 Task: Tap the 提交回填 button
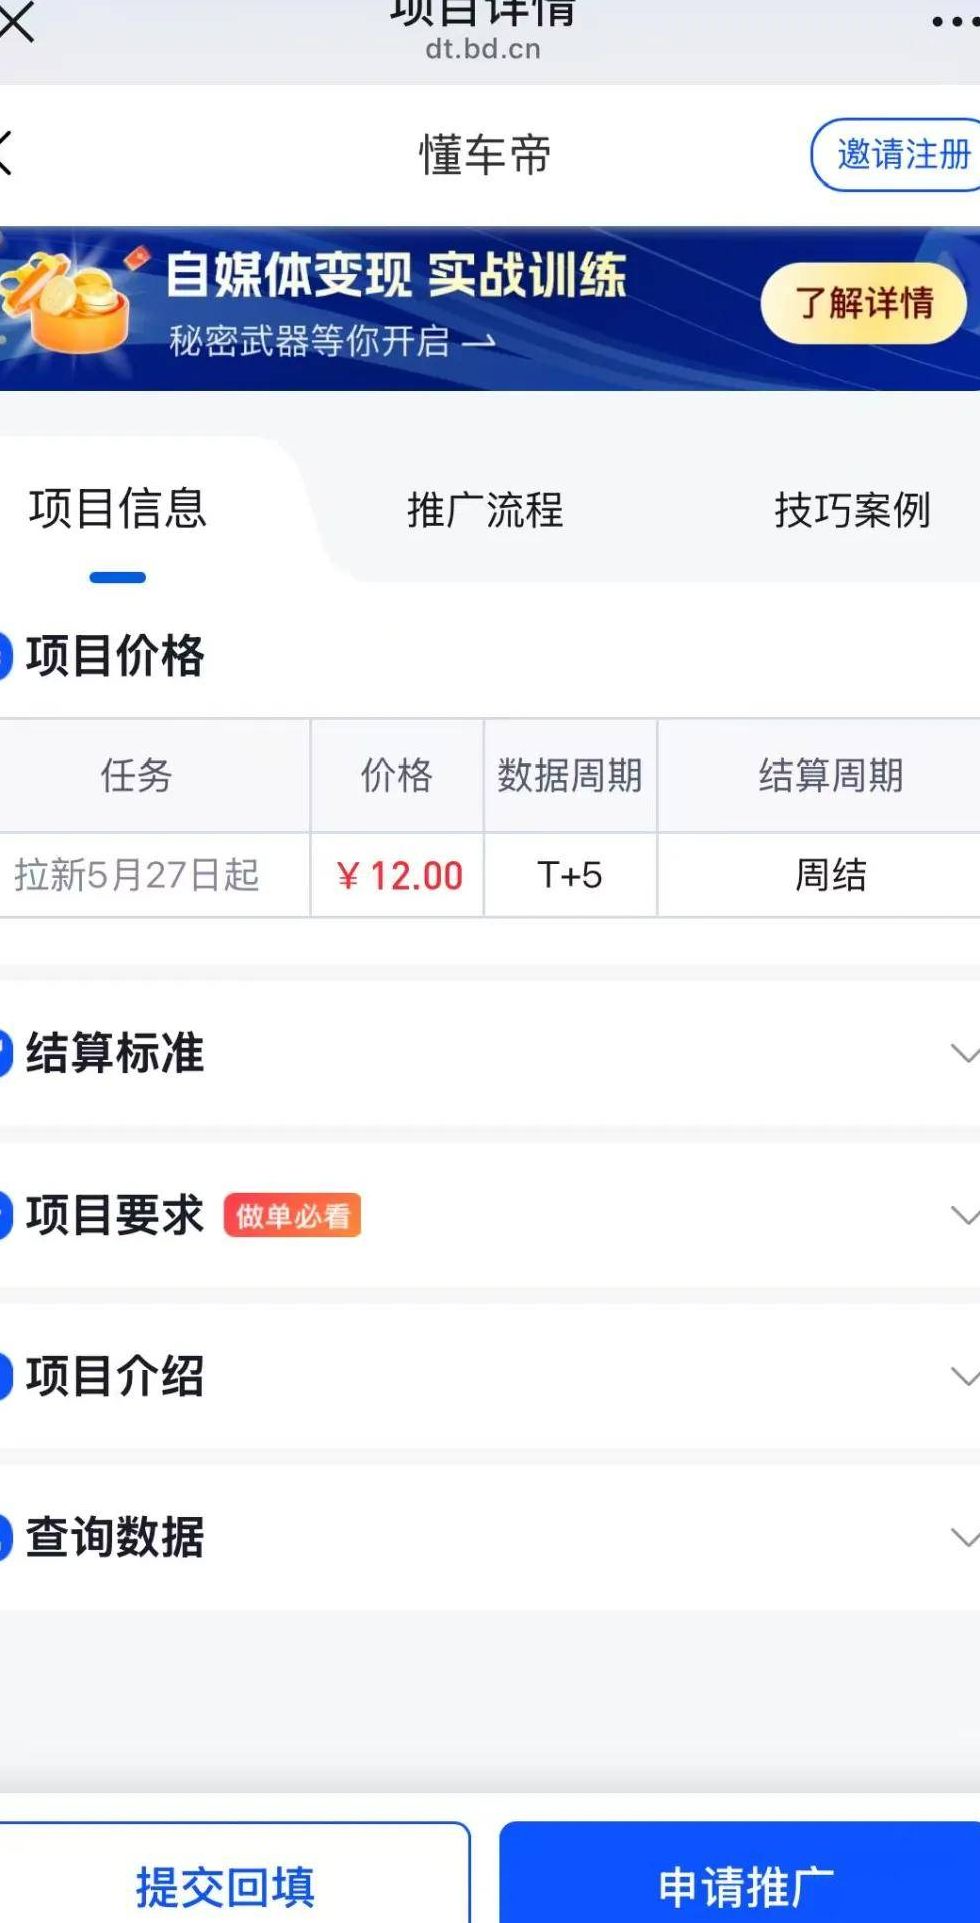(226, 1885)
